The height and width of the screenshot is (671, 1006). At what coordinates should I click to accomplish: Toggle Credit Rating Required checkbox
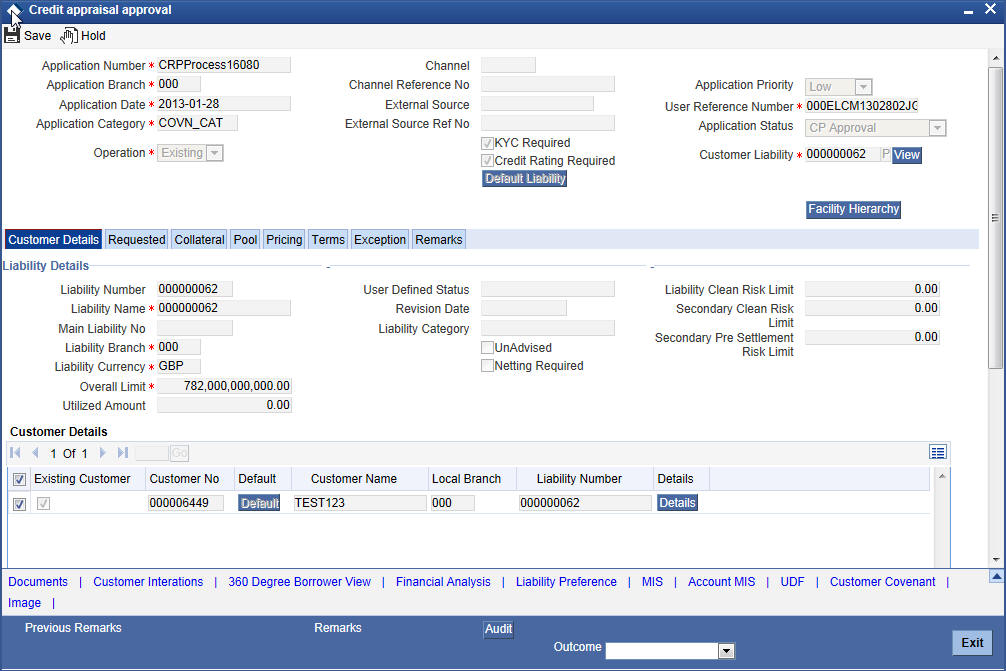[487, 161]
